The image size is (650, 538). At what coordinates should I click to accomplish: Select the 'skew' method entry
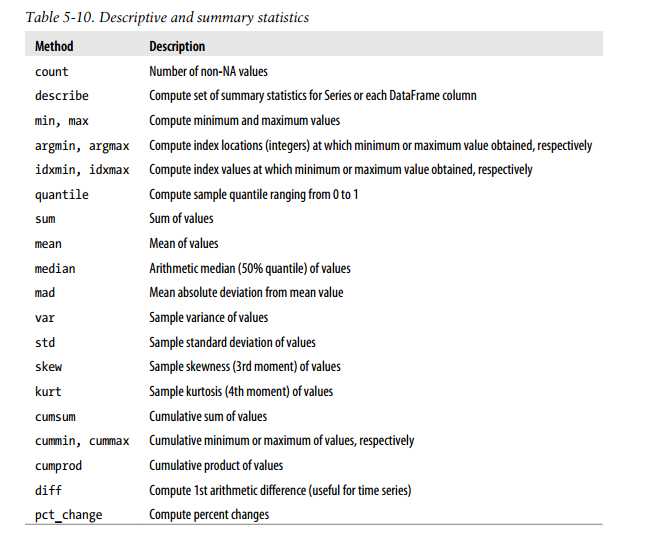click(48, 367)
